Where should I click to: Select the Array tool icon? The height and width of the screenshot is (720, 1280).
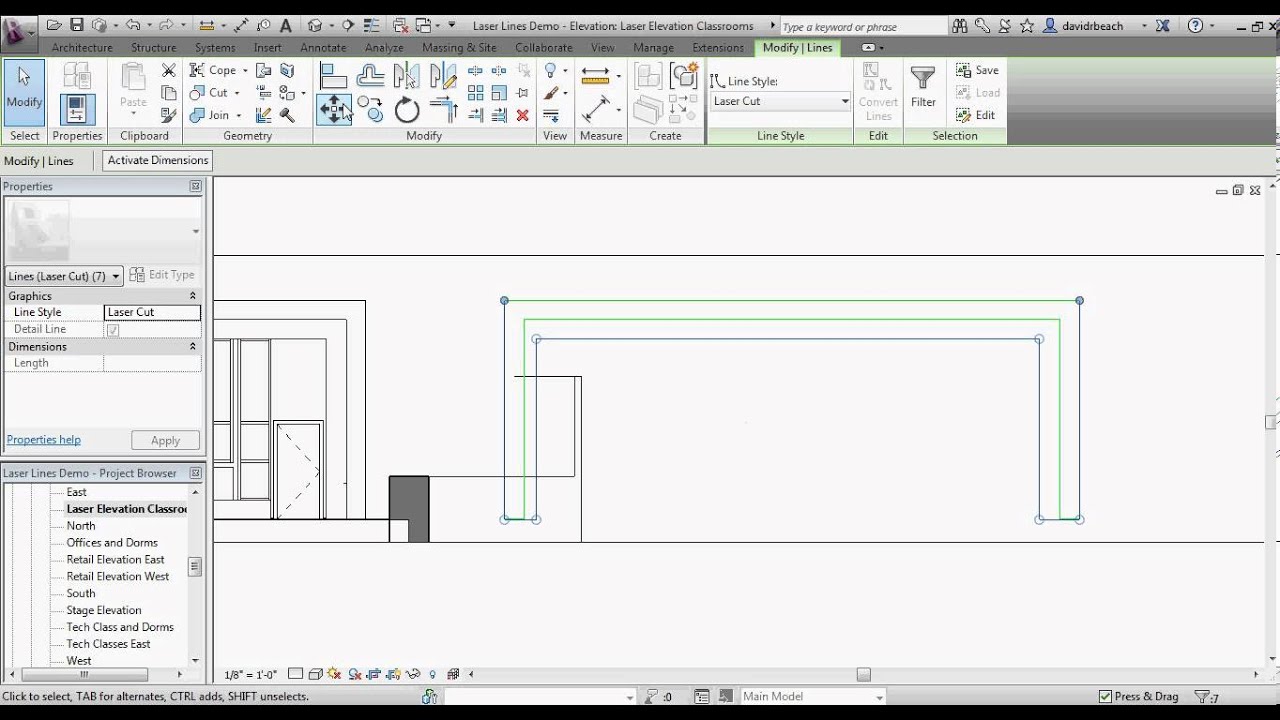tap(475, 93)
